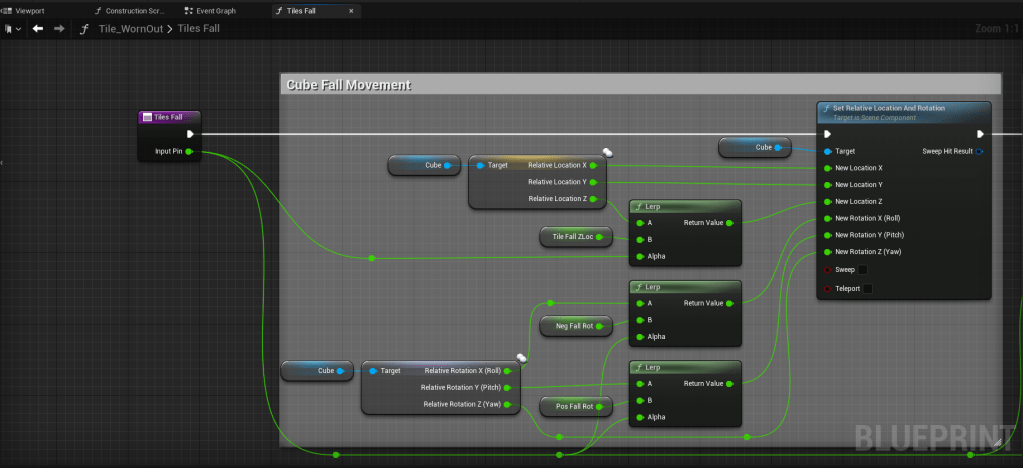Click the execution output pin on Tiles Fall node
The image size is (1023, 468).
pyautogui.click(x=190, y=134)
